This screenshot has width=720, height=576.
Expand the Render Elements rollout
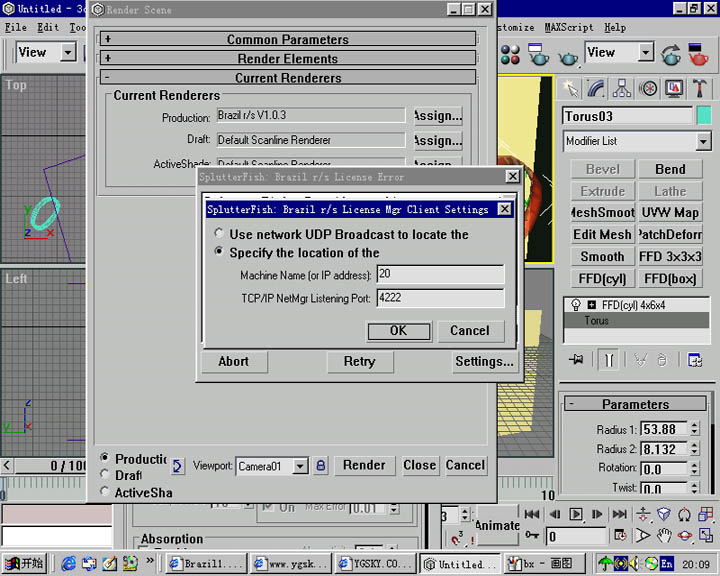(287, 58)
